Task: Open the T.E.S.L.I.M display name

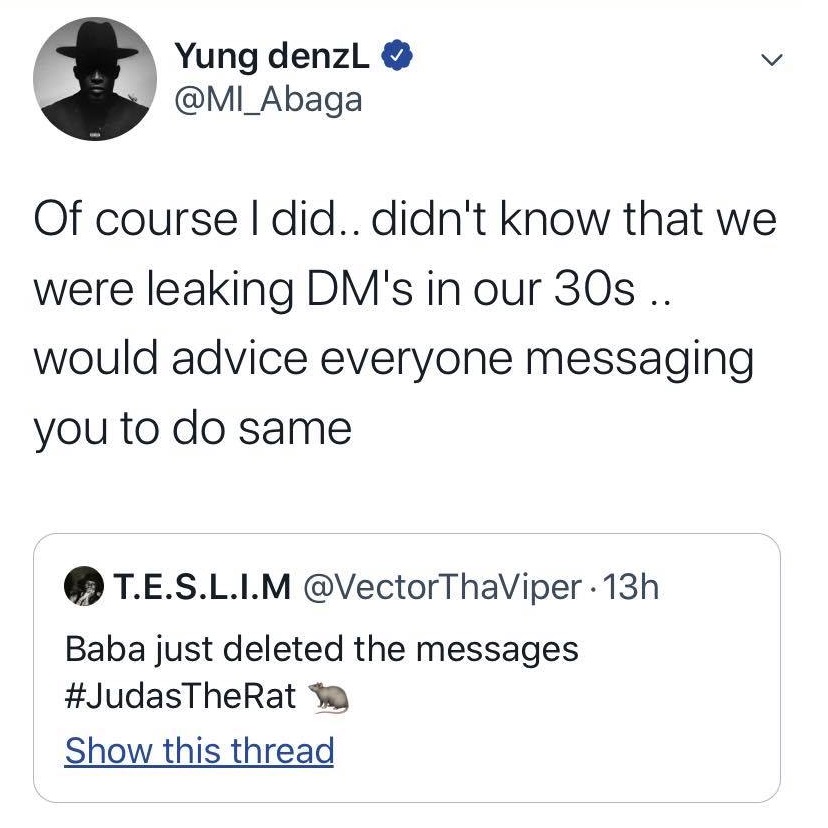Action: [x=199, y=587]
